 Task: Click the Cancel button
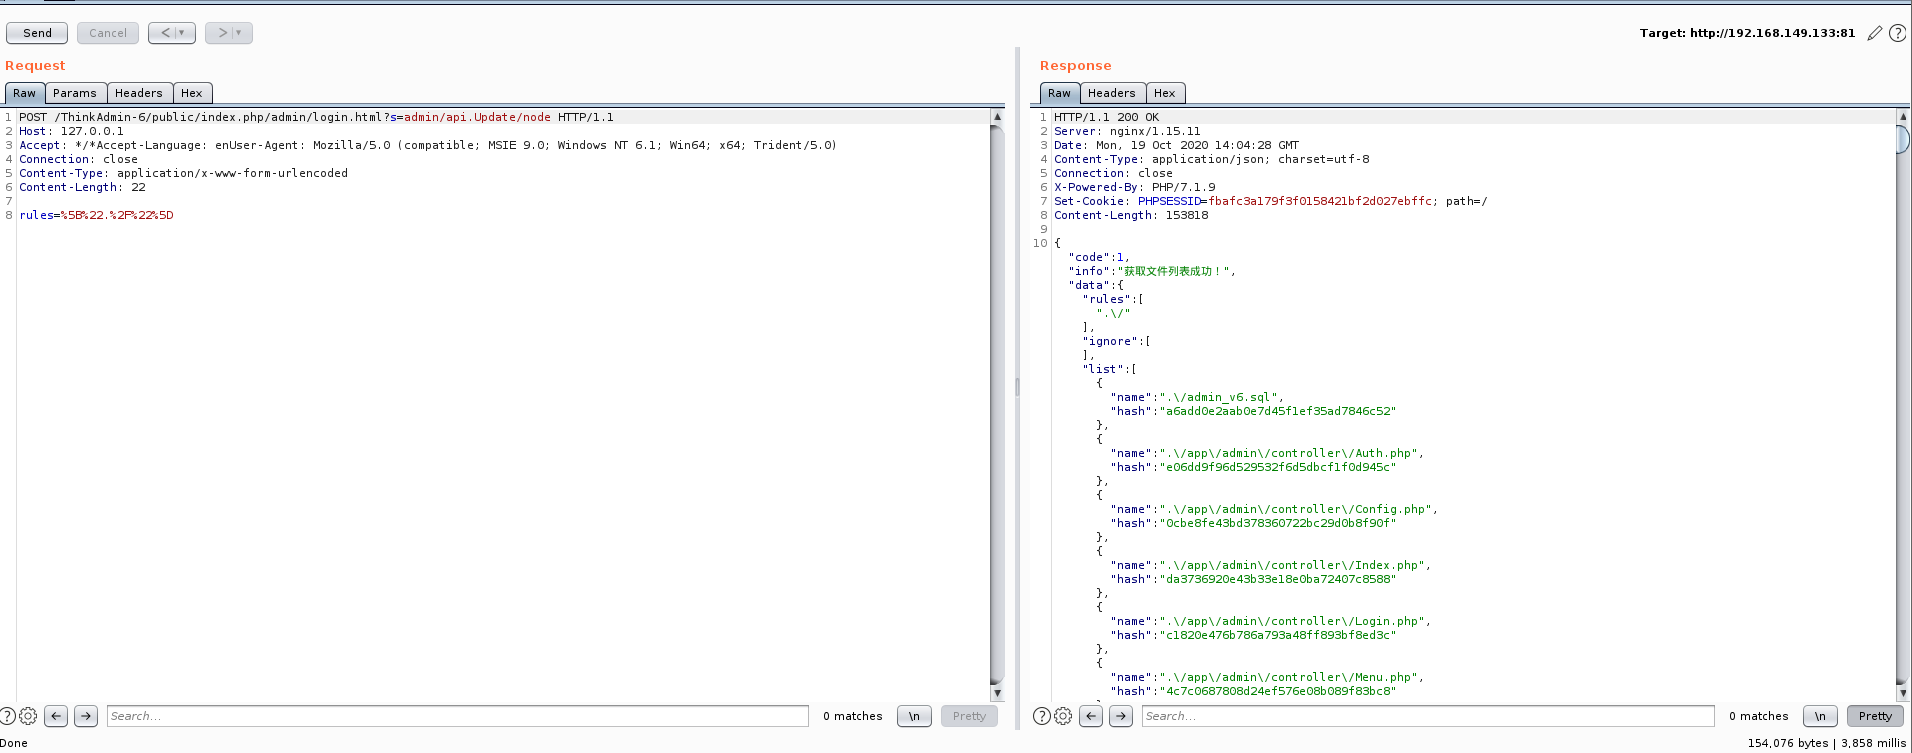[x=108, y=33]
